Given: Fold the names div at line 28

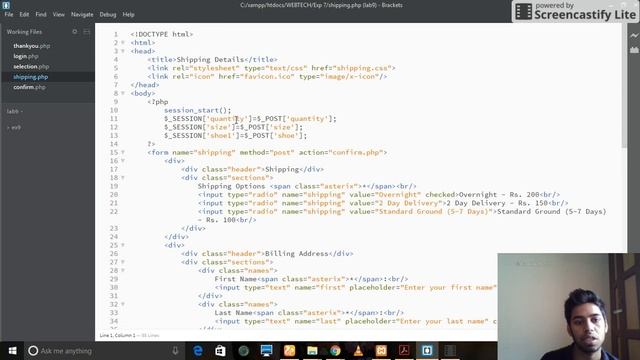Looking at the screenshot, I should (x=123, y=270).
